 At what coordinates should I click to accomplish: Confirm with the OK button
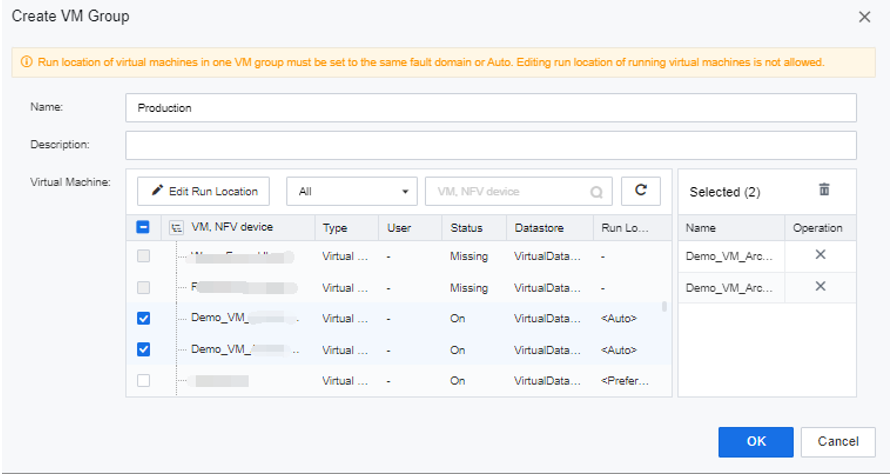click(755, 442)
